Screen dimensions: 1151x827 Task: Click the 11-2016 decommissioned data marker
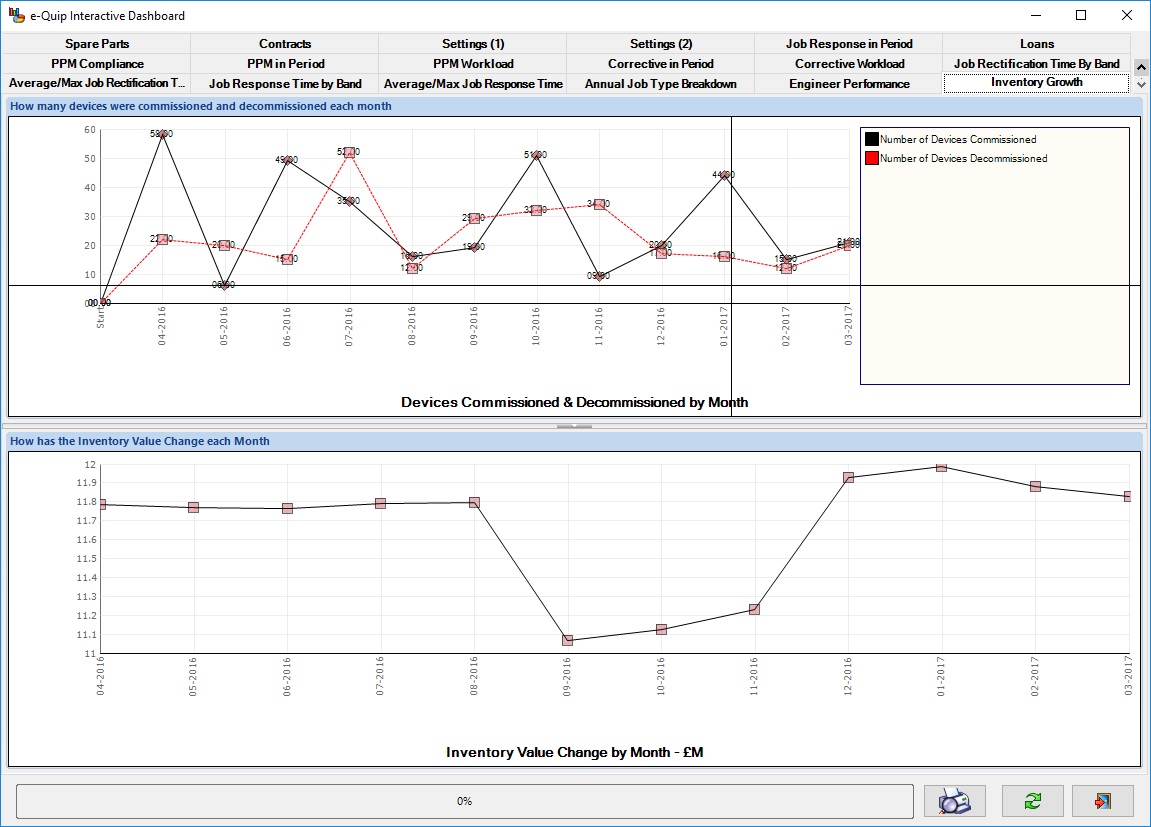pos(599,205)
